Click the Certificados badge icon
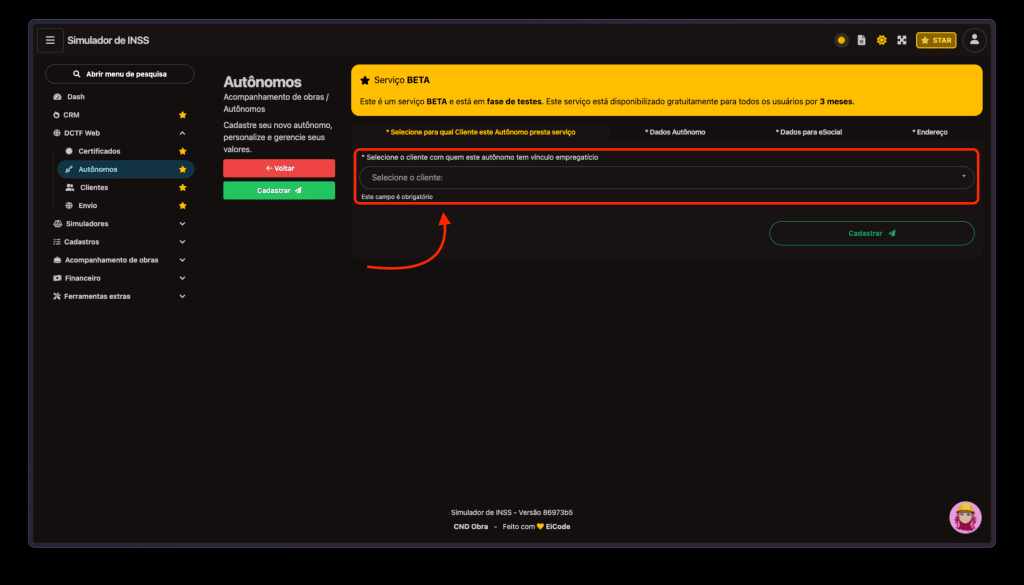Screen dimensions: 1024x585 69,151
